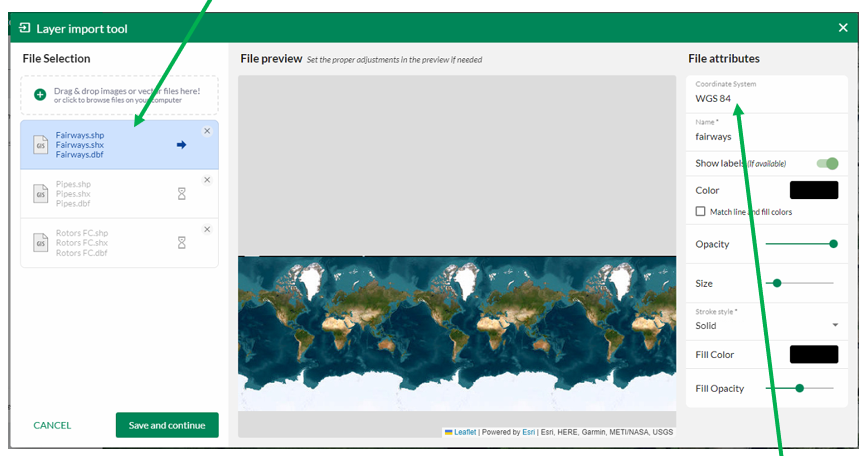Click the hourglass icon on Pipes row

pos(182,194)
